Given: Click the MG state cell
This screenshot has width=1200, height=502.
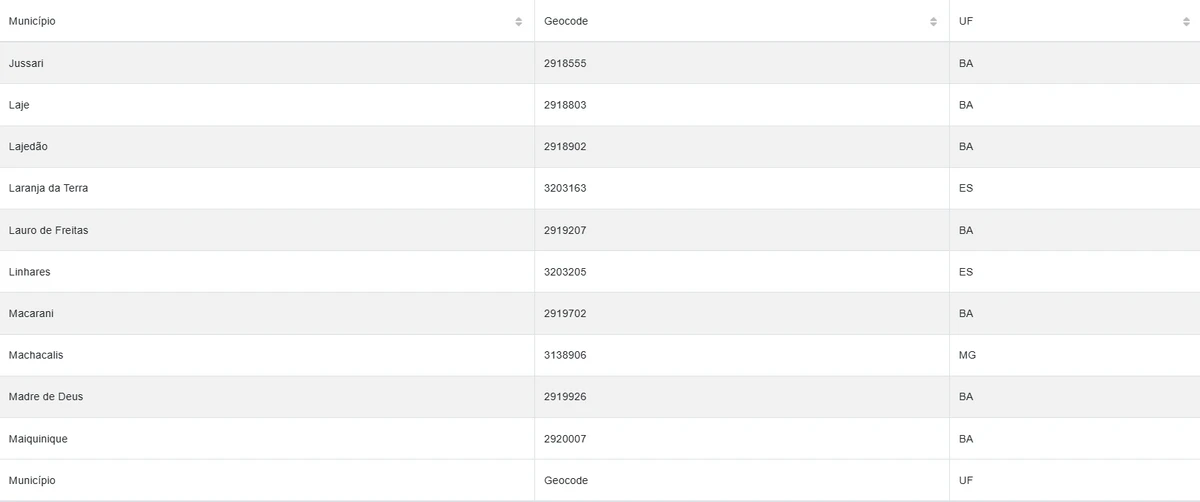Looking at the screenshot, I should 967,355.
